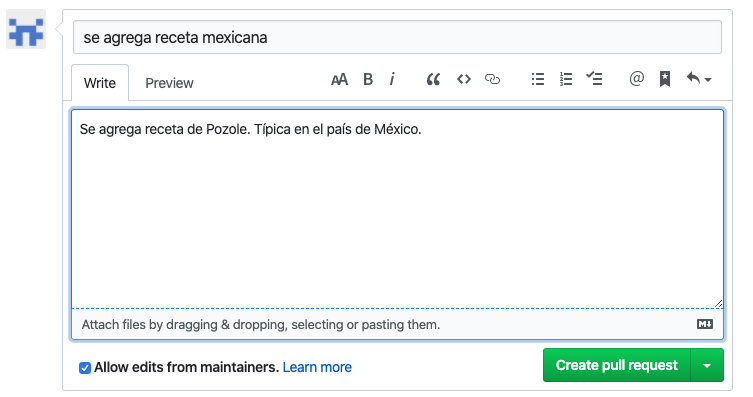The image size is (753, 397).
Task: Click the pull request title field
Action: (397, 37)
